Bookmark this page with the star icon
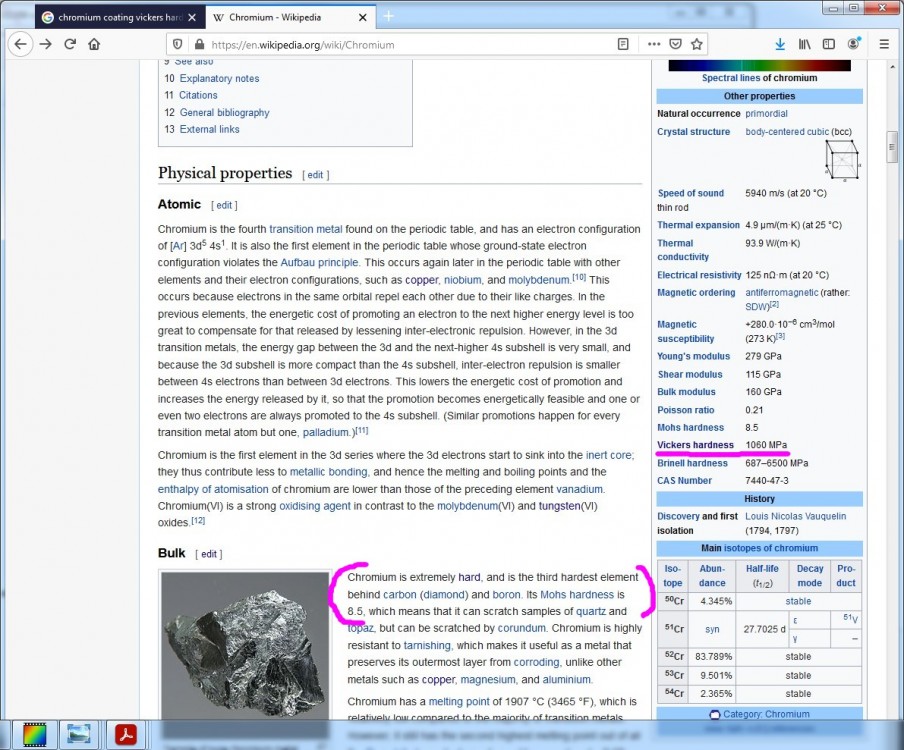The image size is (904, 750). (697, 44)
